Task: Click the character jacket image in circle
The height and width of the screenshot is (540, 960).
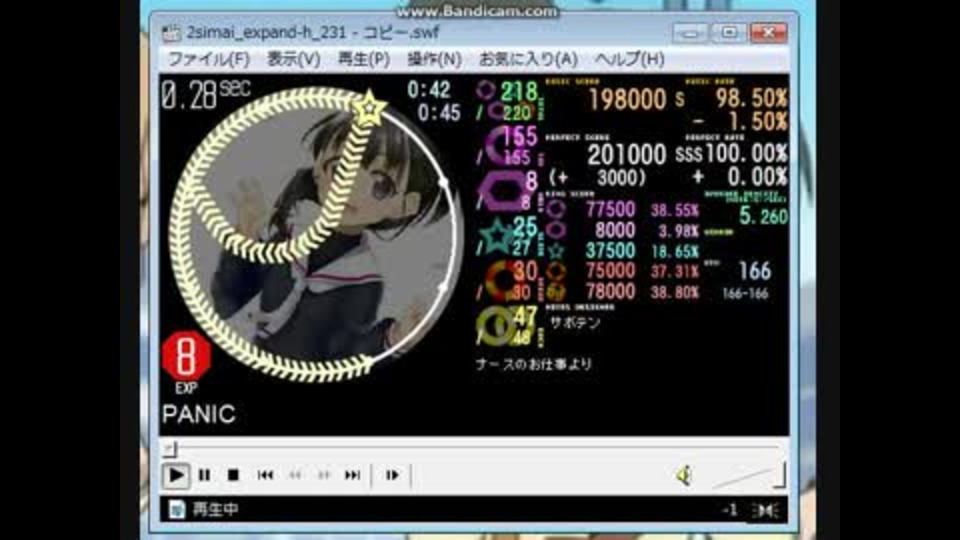Action: click(x=315, y=234)
